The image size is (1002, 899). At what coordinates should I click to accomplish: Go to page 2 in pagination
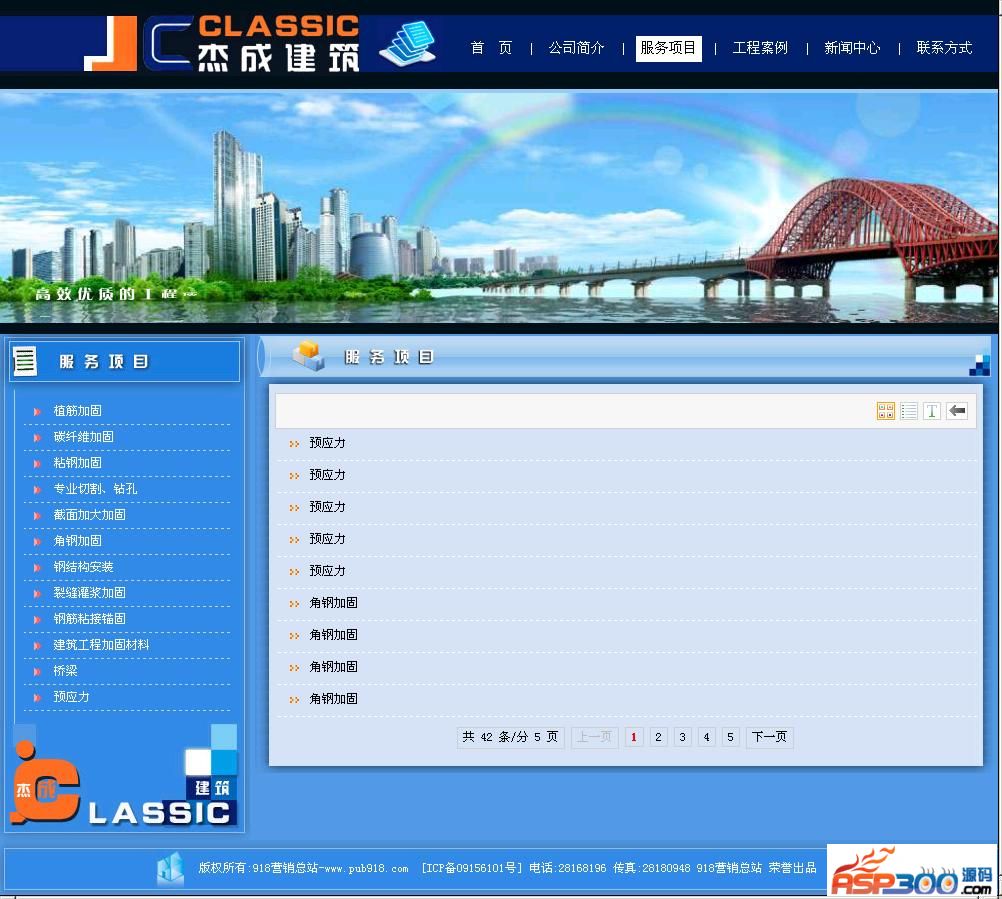658,737
